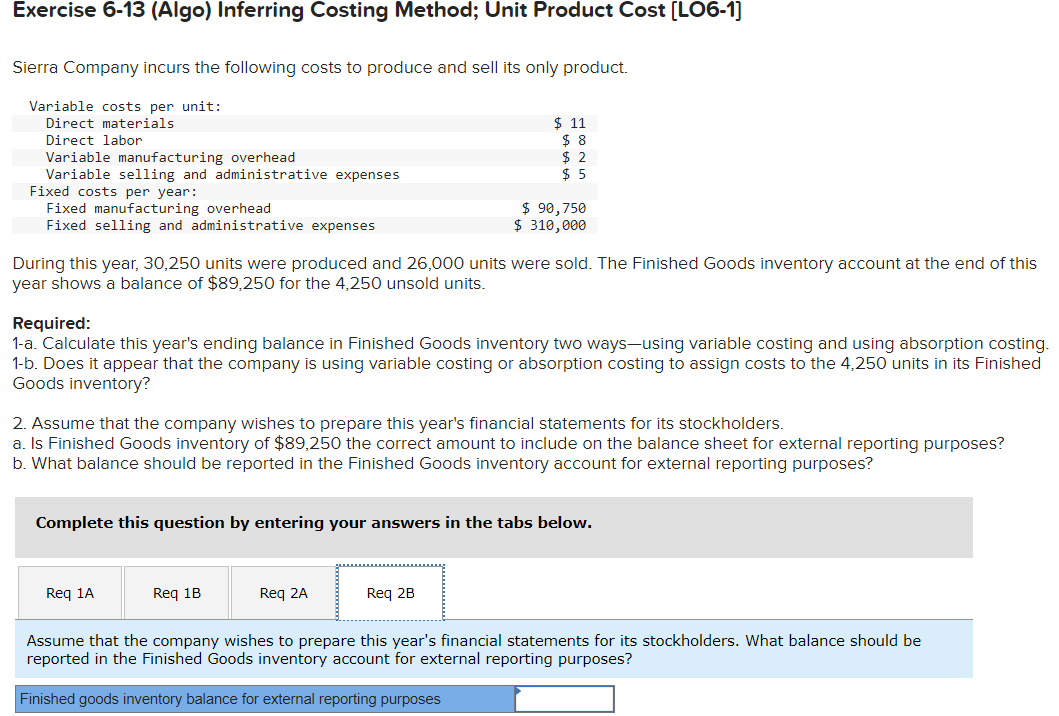Click the 'Fixed costs per year' header row

tap(300, 190)
